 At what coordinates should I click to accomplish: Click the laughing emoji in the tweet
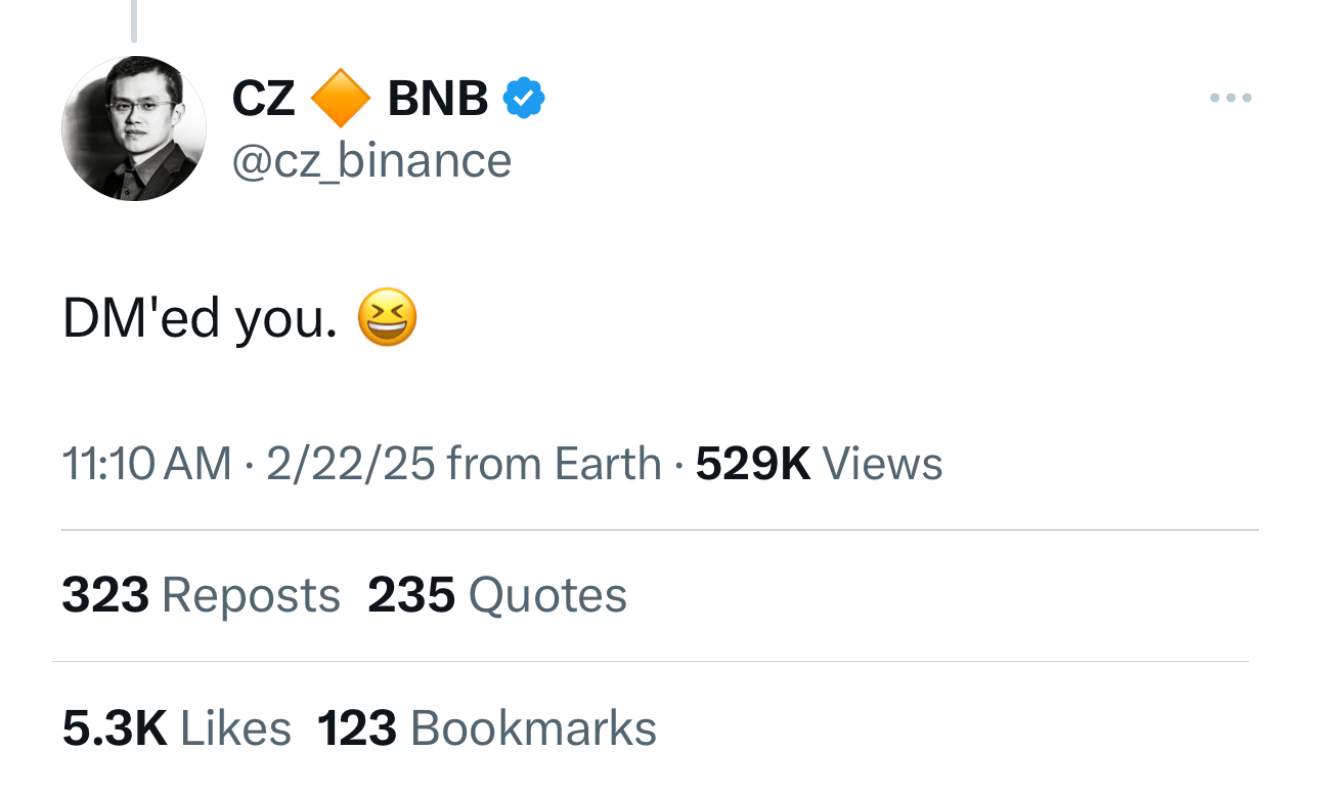pyautogui.click(x=386, y=320)
